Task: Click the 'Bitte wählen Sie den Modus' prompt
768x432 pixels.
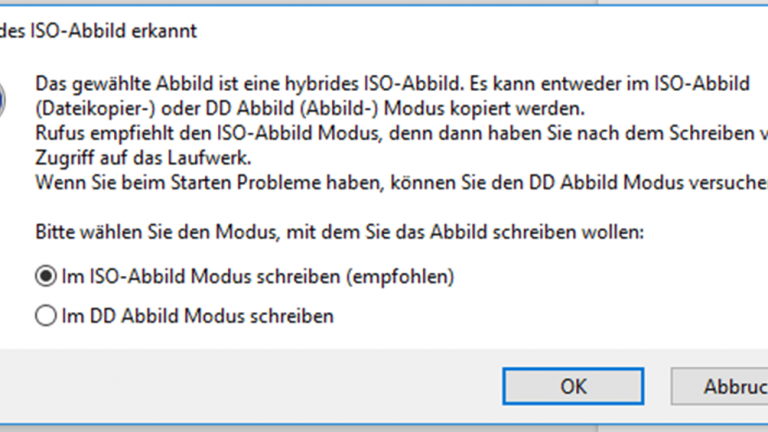Action: tap(340, 232)
